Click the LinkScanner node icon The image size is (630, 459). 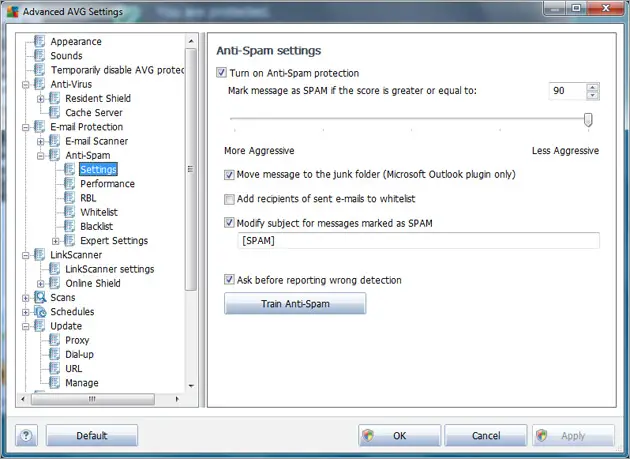tap(39, 255)
